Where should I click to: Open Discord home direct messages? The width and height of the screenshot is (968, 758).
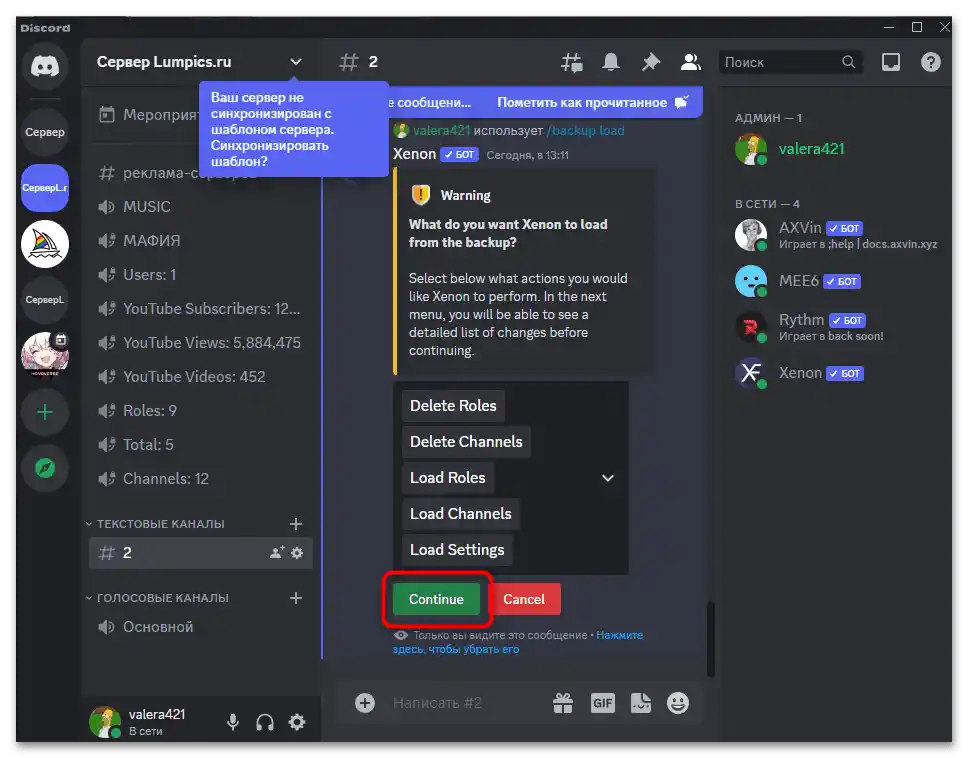point(45,66)
